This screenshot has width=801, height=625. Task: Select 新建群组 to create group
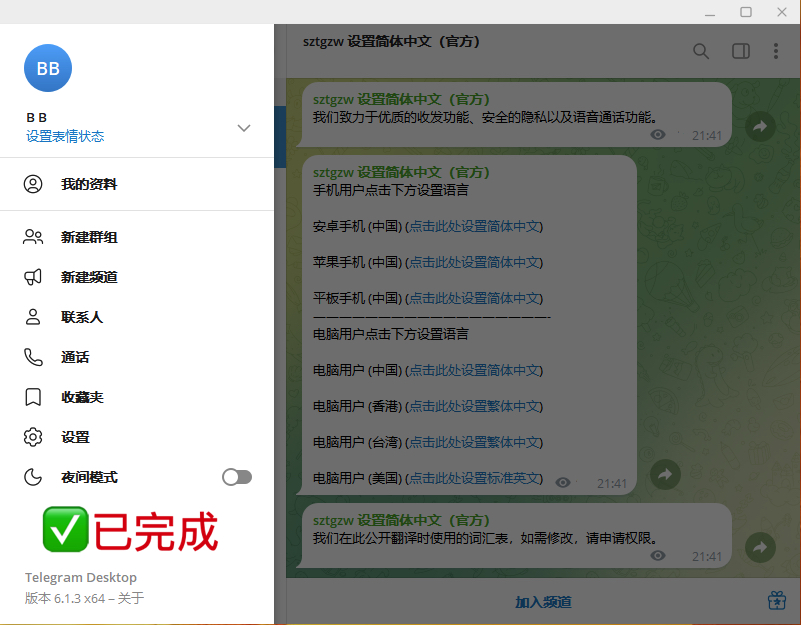89,237
